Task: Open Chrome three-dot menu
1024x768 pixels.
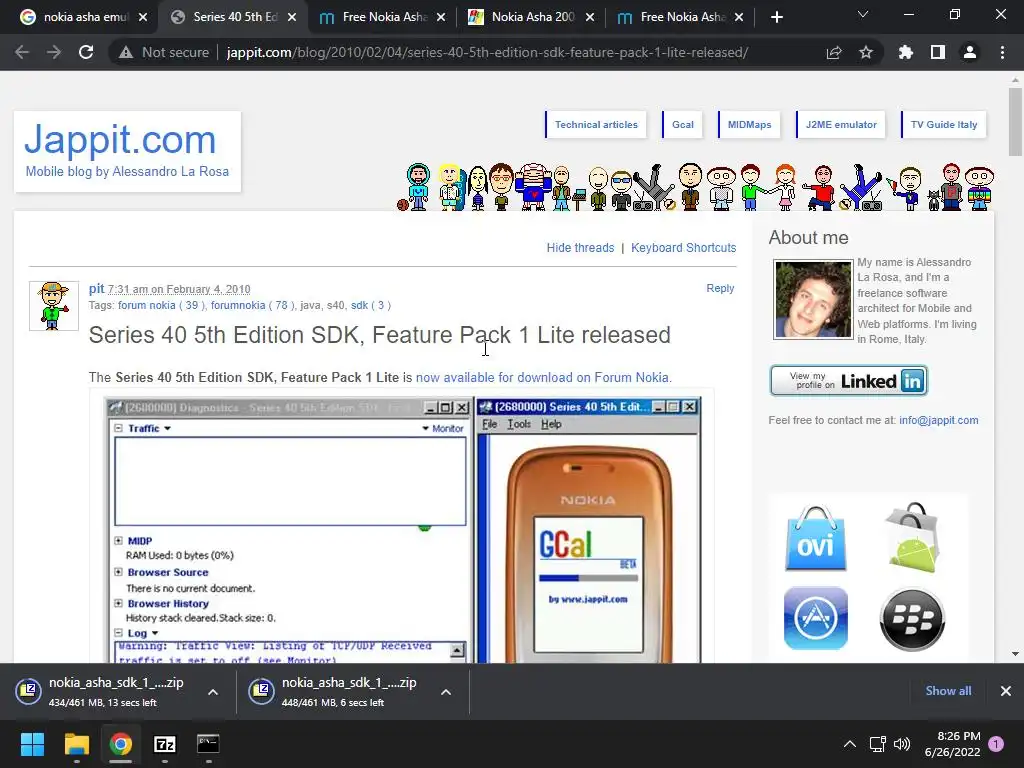Action: coord(1002,52)
